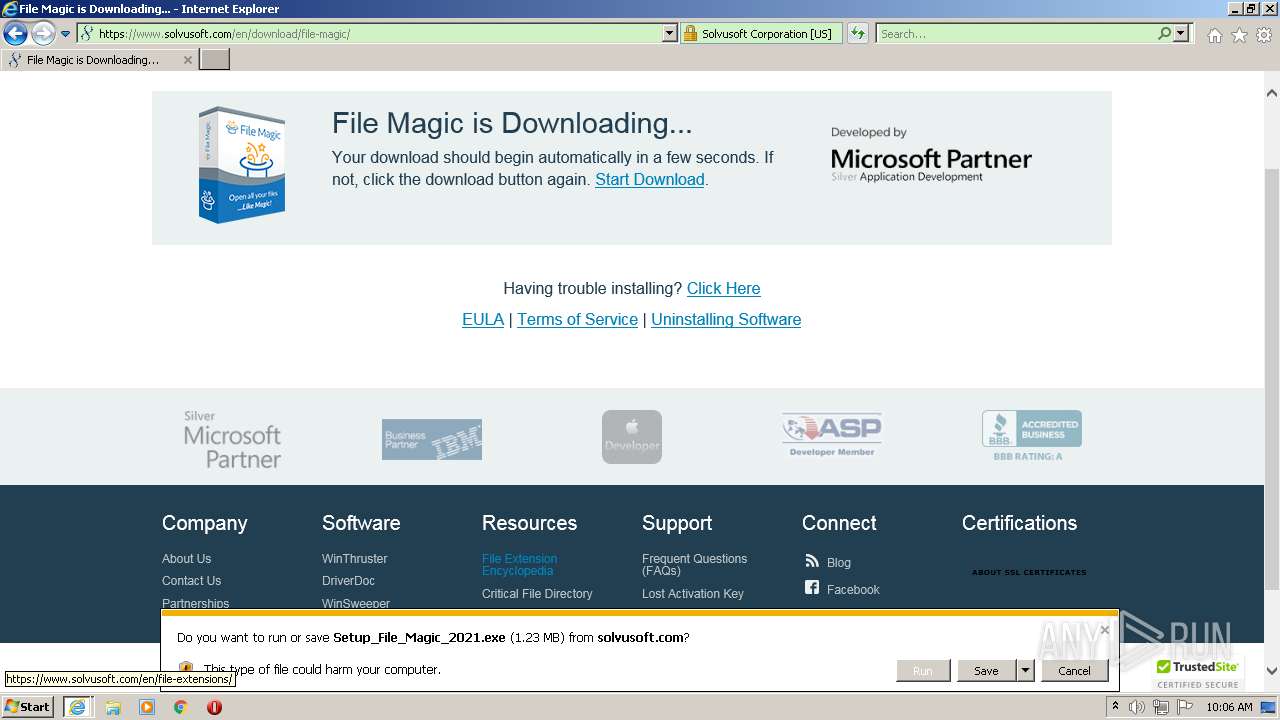This screenshot has height=720, width=1280.
Task: Click the Microsoft Partner Silver logo in banner
Action: point(931,156)
